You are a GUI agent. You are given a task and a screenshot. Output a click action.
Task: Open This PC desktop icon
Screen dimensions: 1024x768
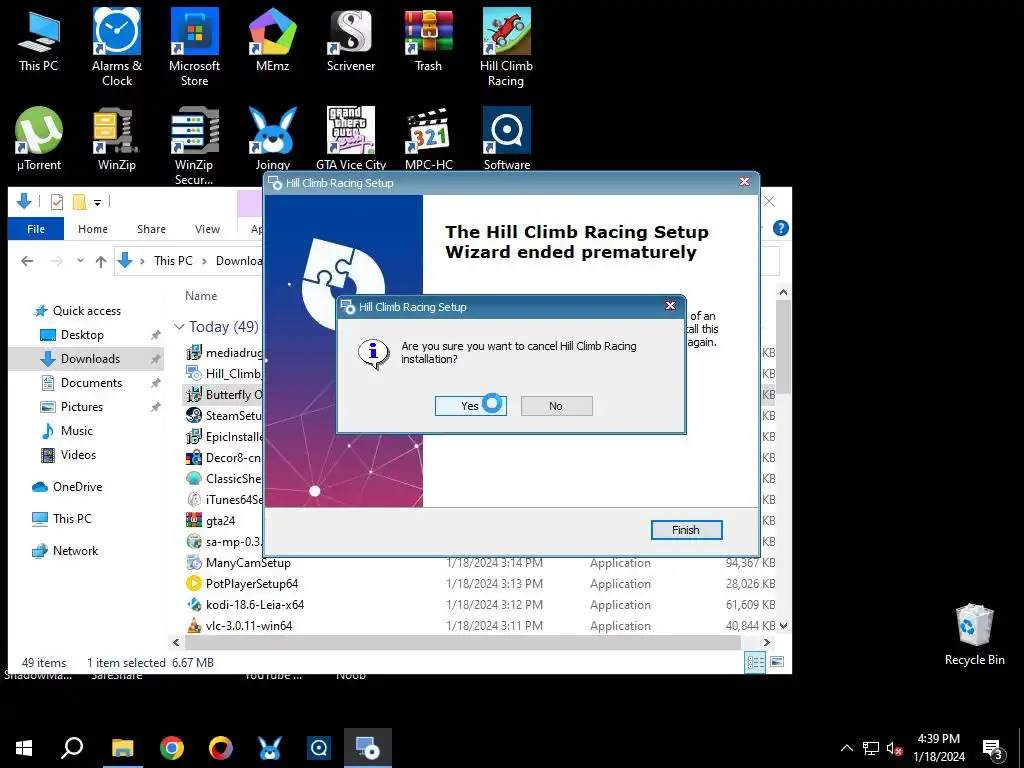(39, 40)
